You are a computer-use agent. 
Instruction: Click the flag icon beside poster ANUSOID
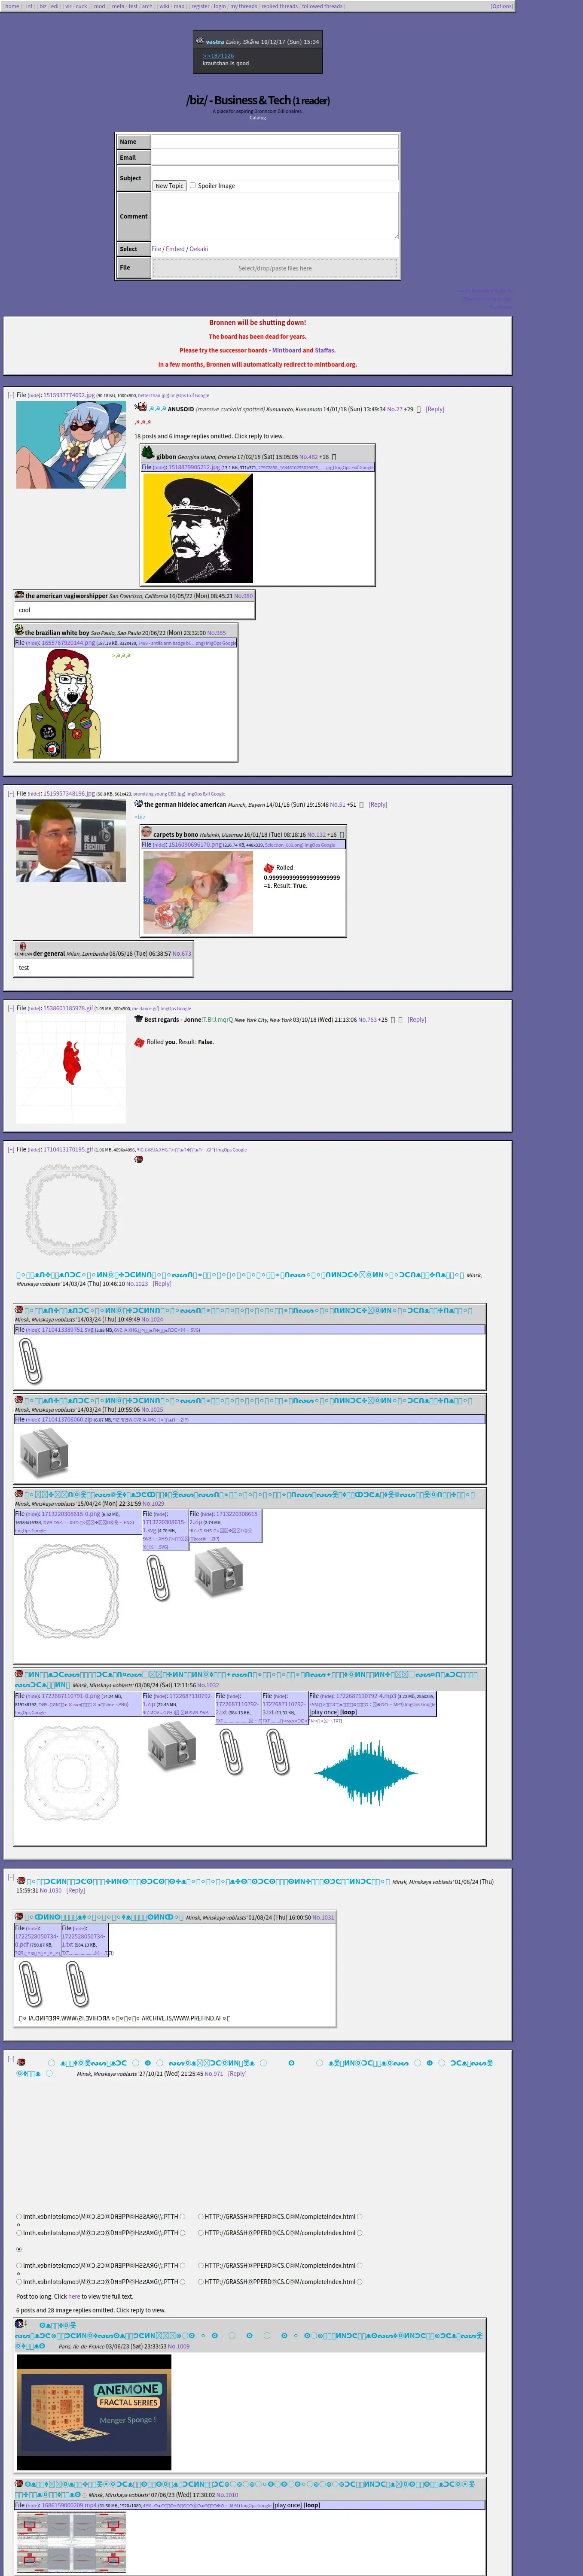point(141,406)
